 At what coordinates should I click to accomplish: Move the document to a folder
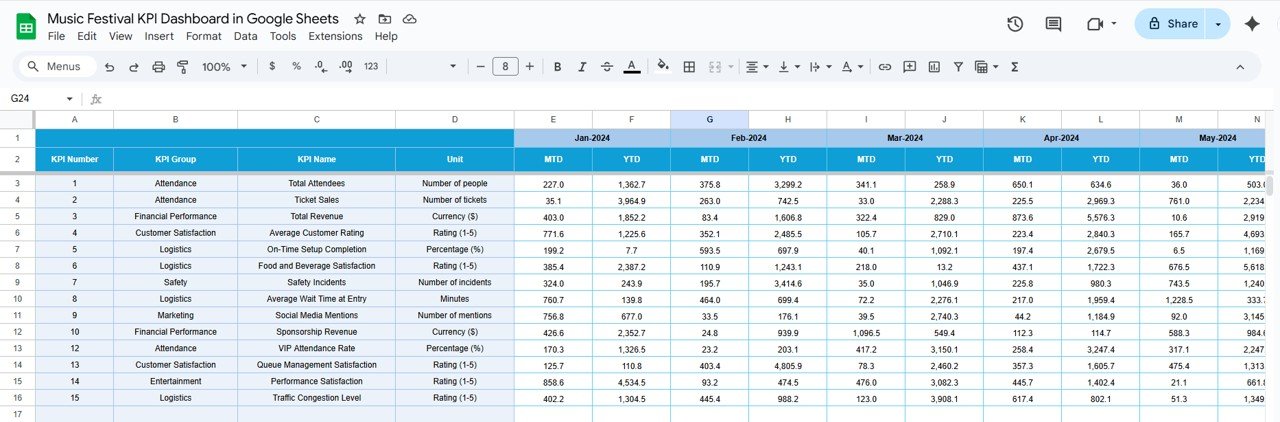pyautogui.click(x=385, y=19)
